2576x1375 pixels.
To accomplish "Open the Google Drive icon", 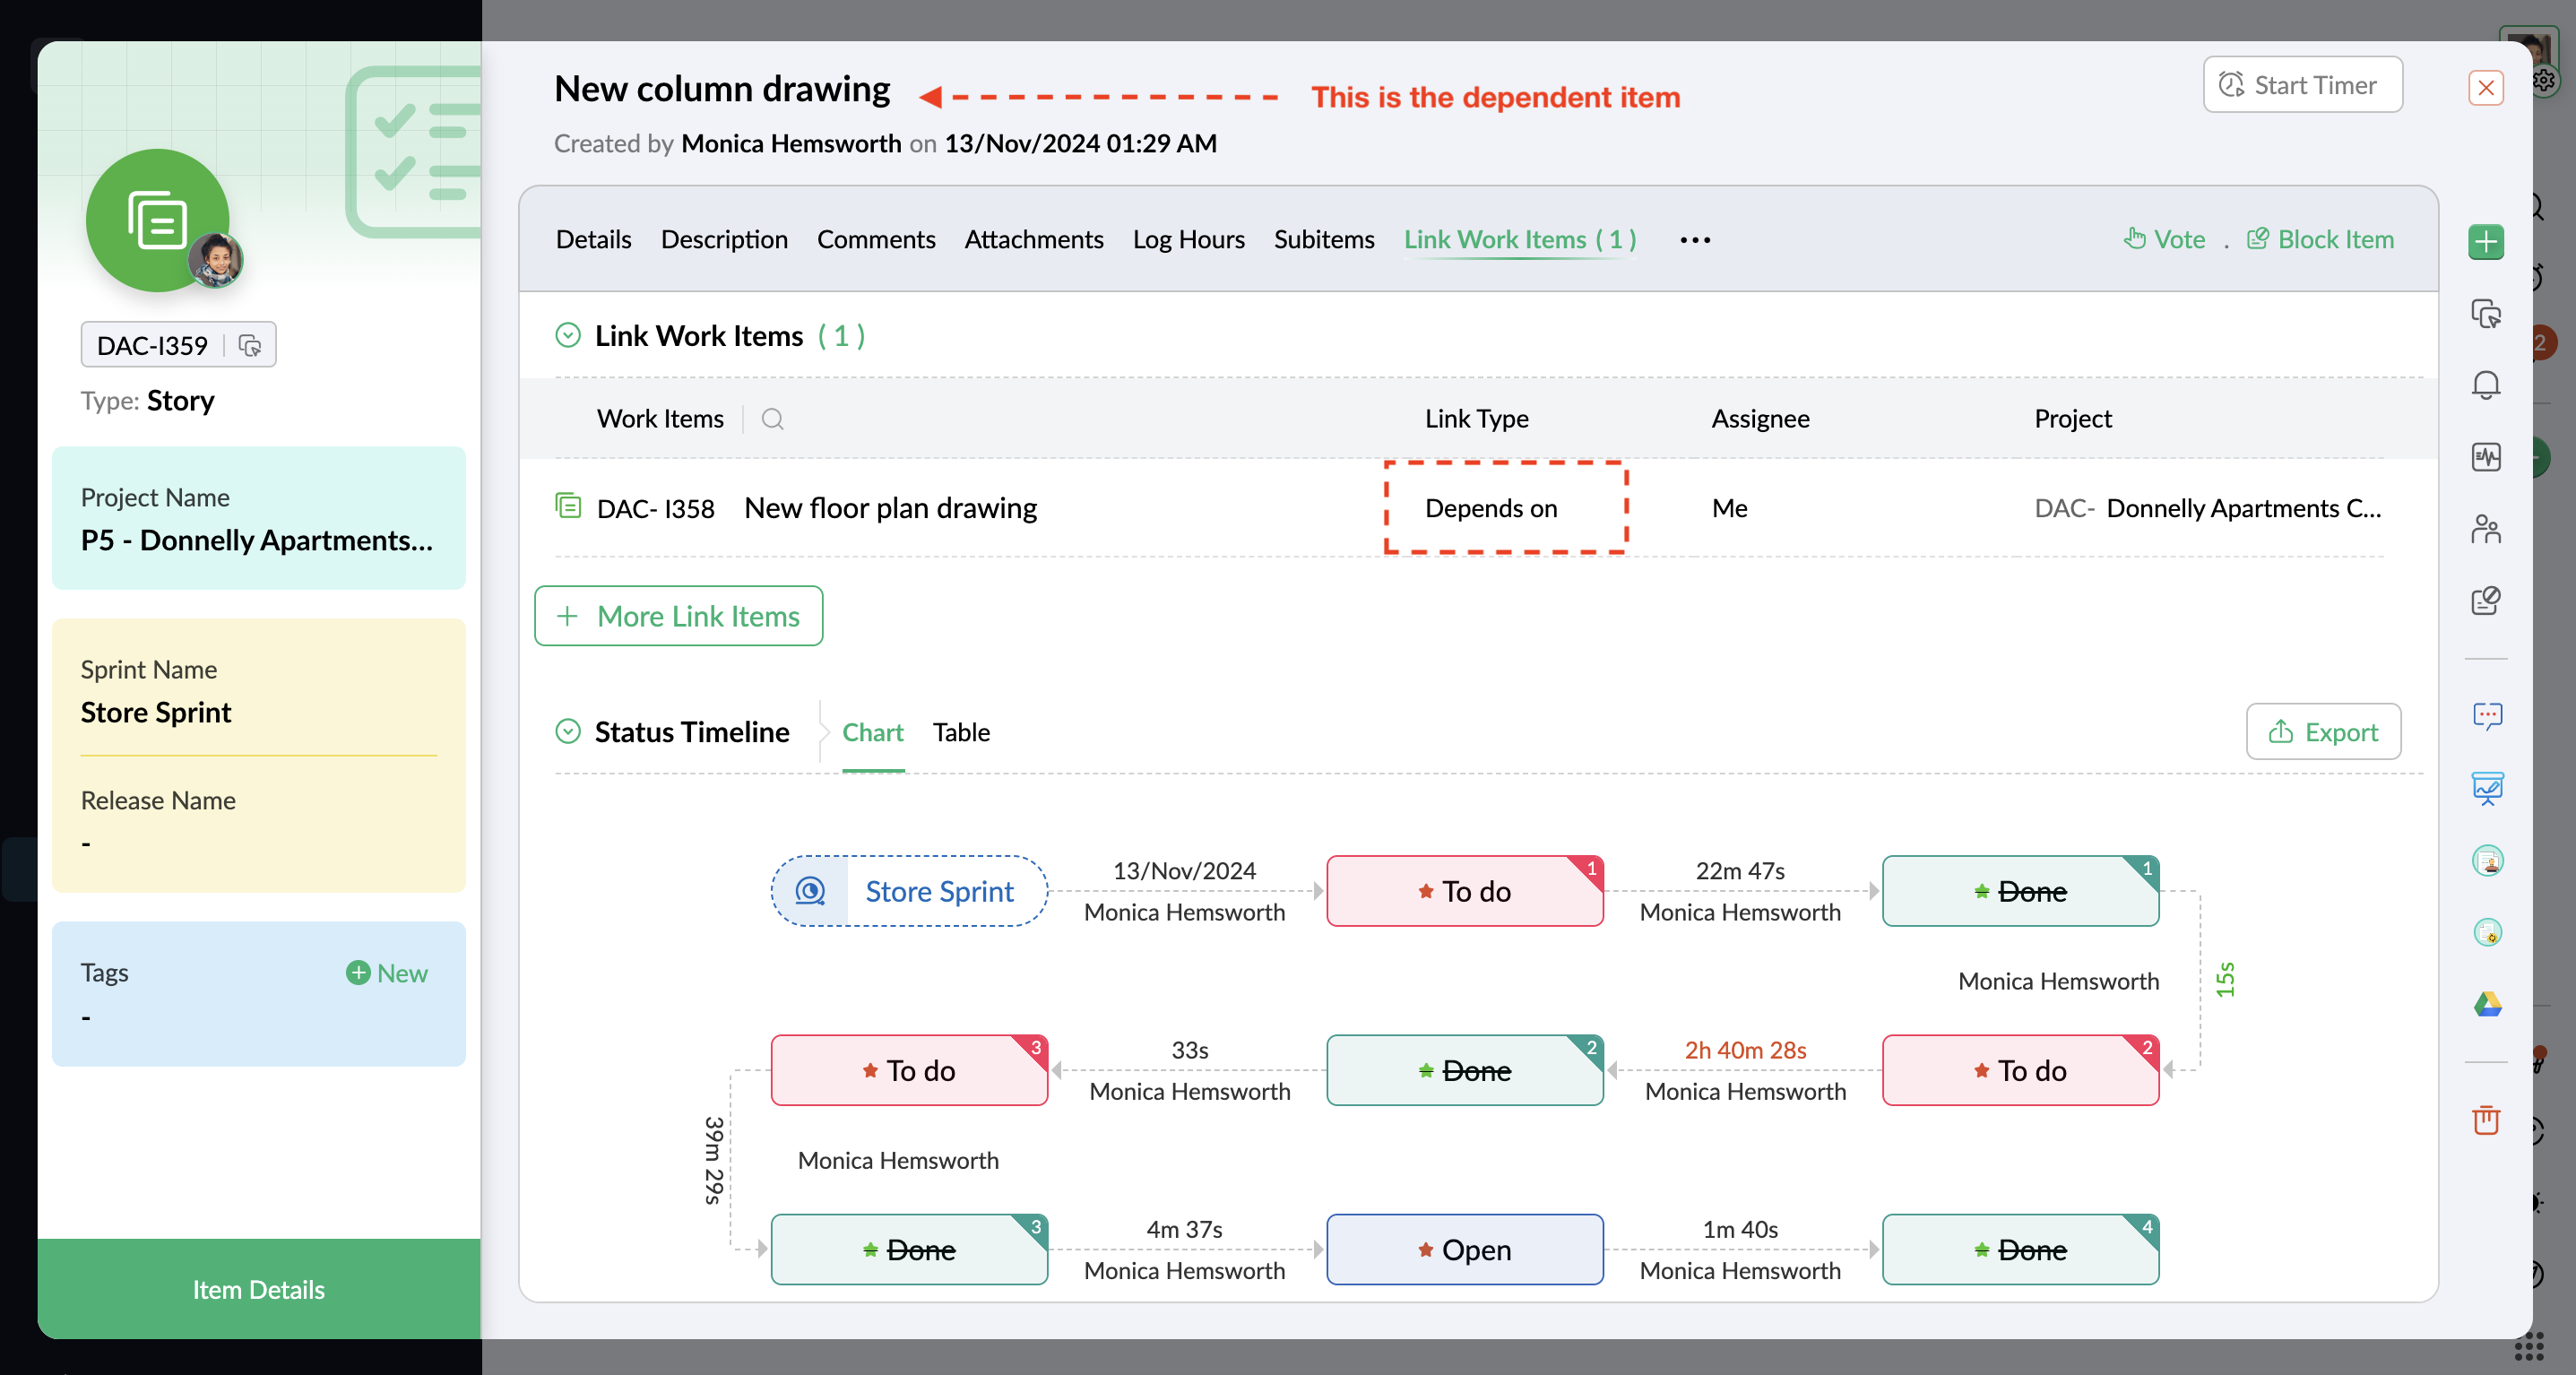I will pos(2487,1003).
